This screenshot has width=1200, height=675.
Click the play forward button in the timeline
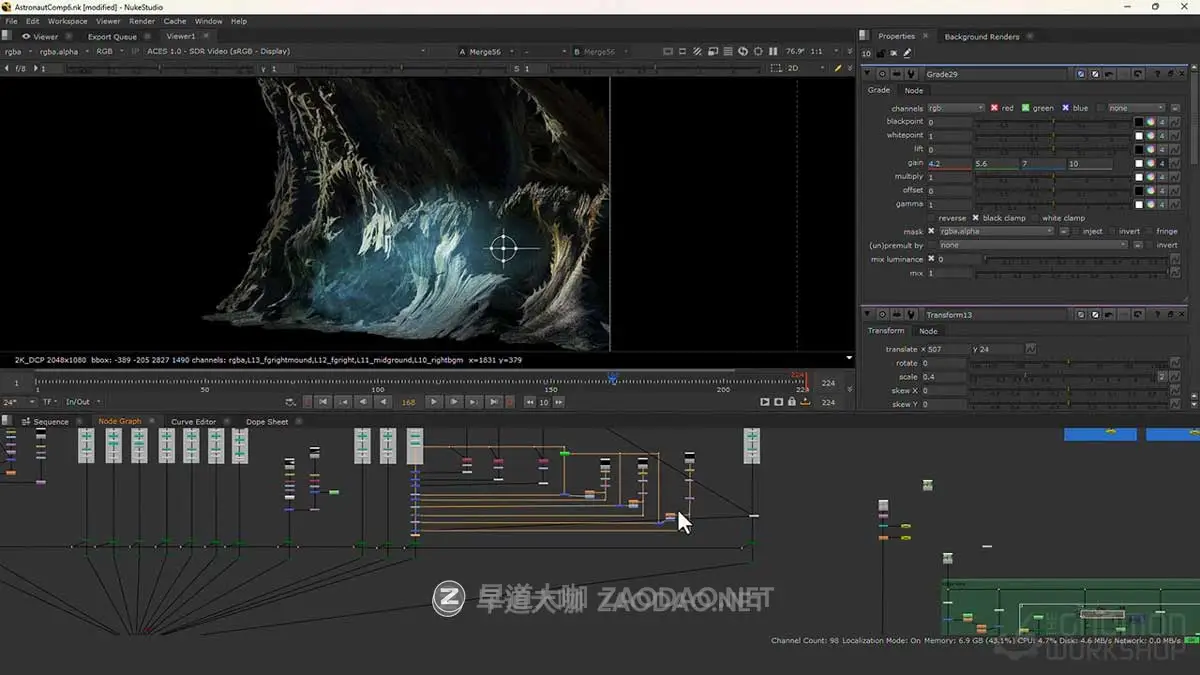point(433,402)
